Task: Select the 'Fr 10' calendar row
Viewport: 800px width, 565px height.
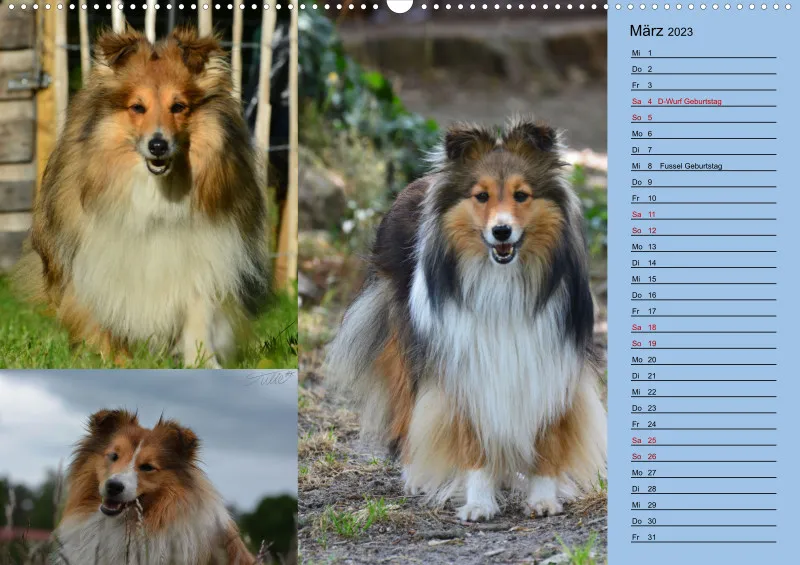Action: point(703,199)
